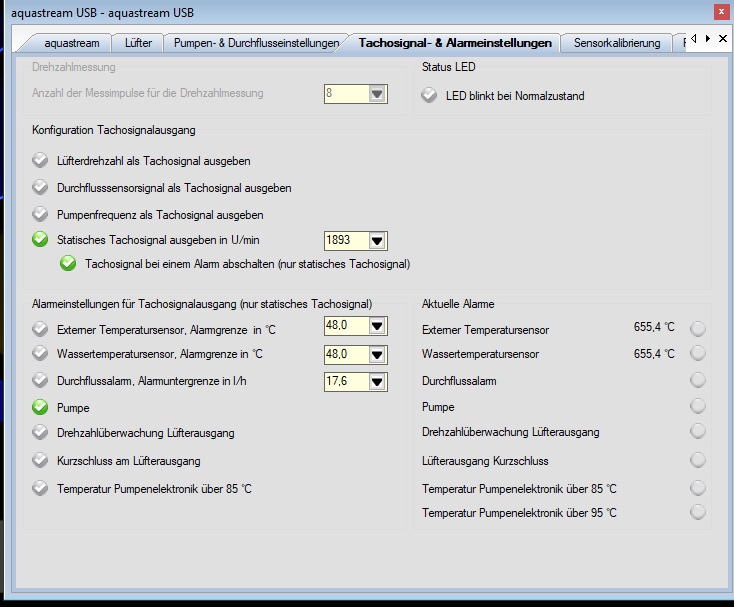Disable the Pumpe alarm checkbox

tap(40, 407)
